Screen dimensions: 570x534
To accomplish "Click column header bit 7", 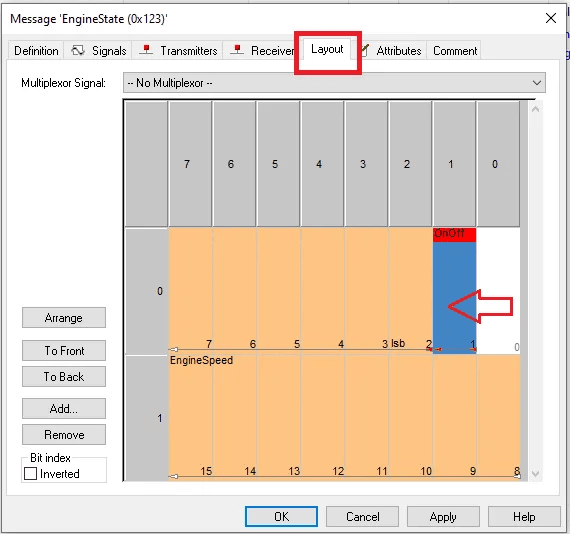I will (190, 164).
